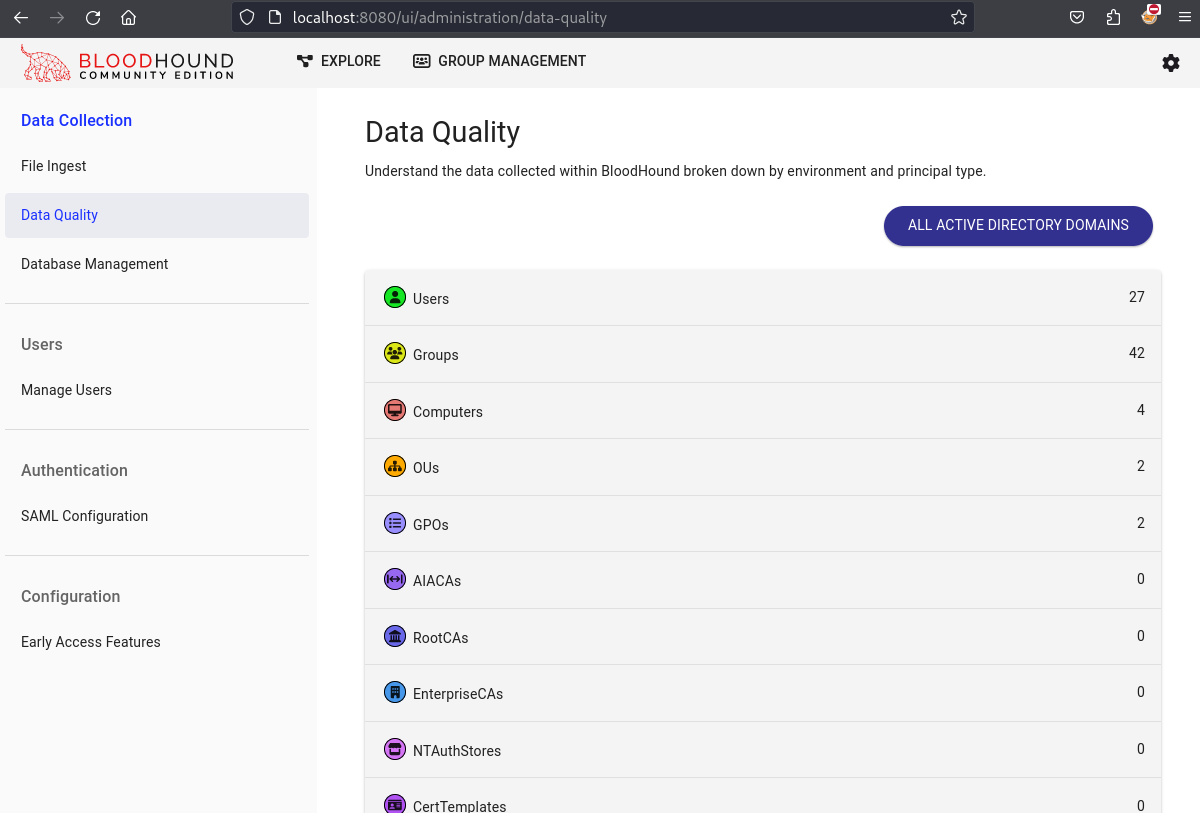Open the settings gear menu

pyautogui.click(x=1171, y=63)
